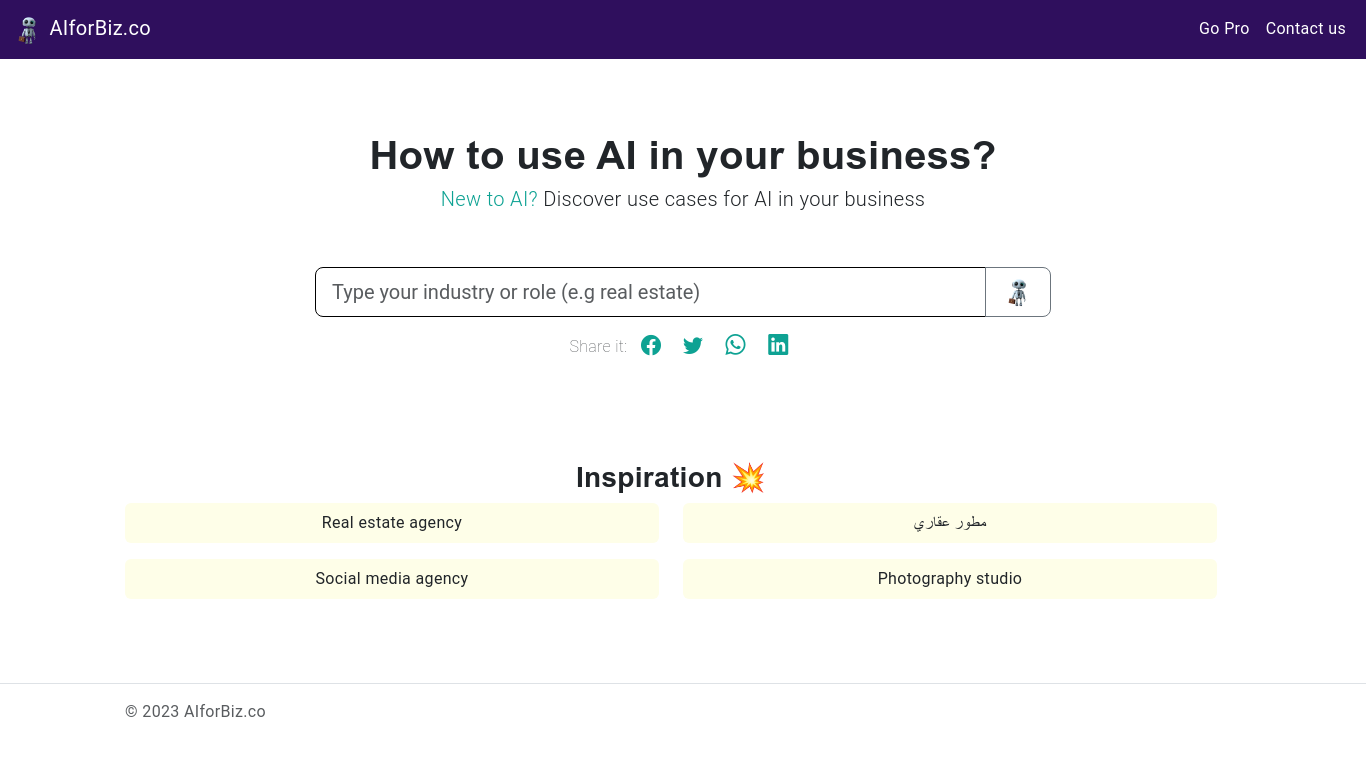
Task: Click the robot logo in the navbar
Action: pyautogui.click(x=27, y=29)
